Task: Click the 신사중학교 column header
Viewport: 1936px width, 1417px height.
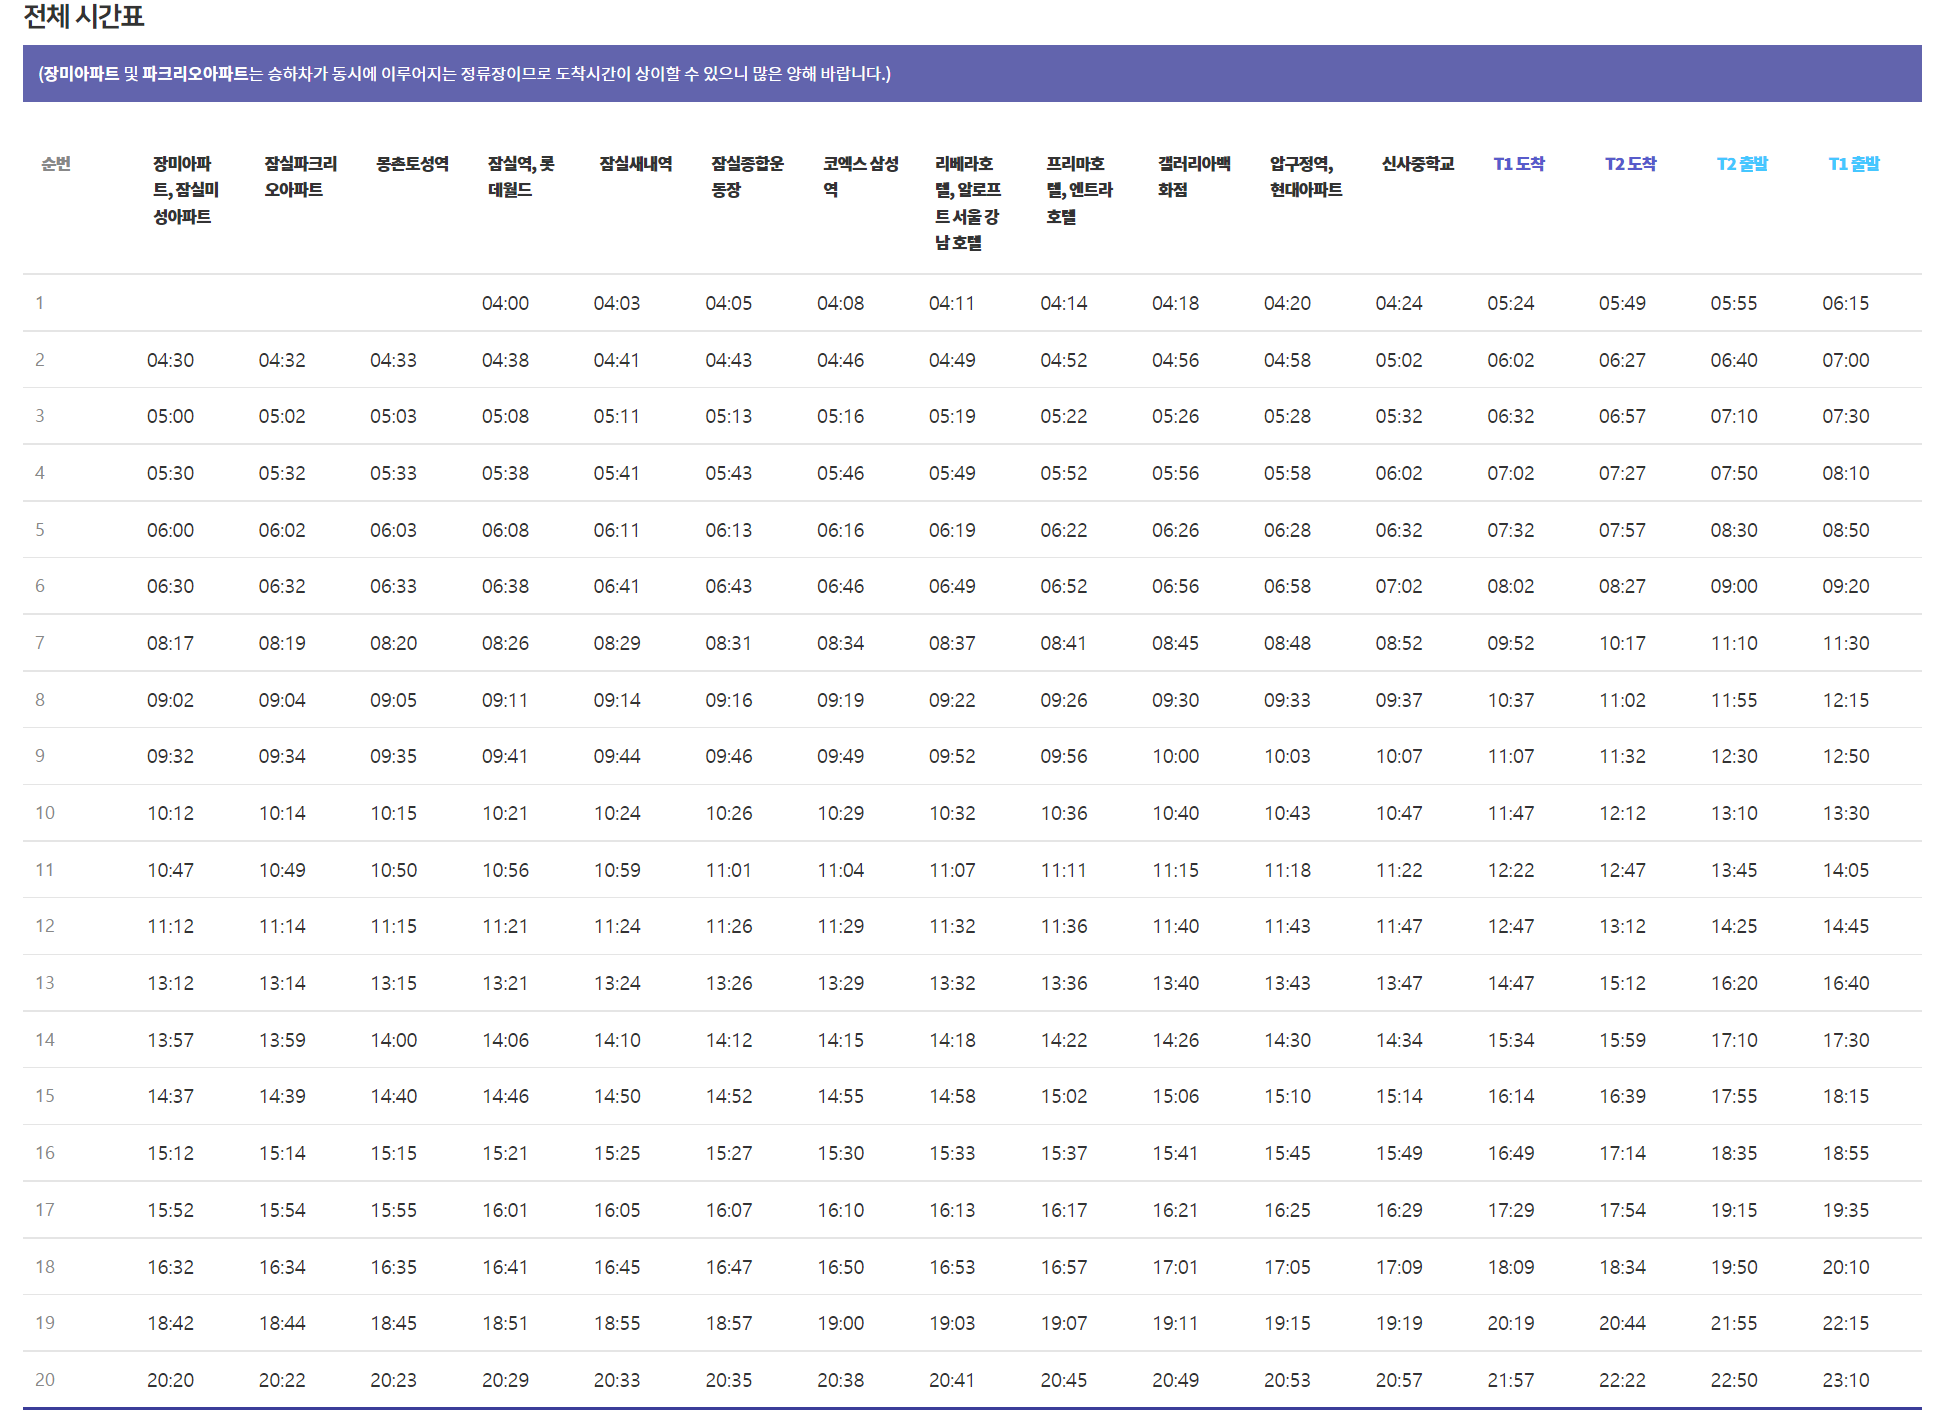Action: (x=1417, y=164)
